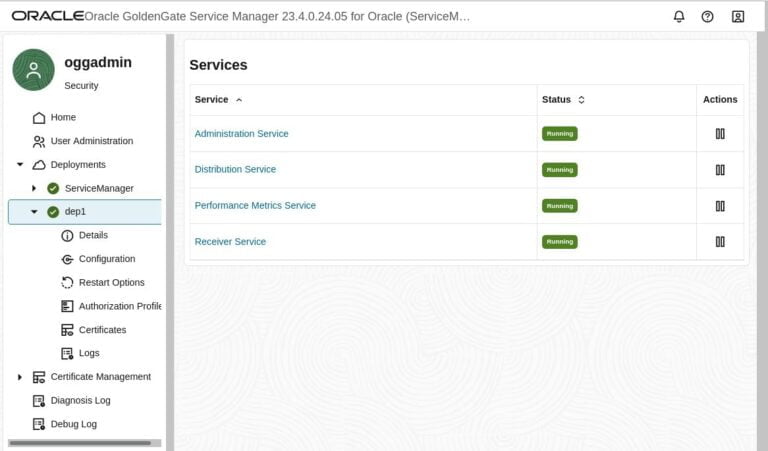Open User Administration page
The image size is (768, 451).
click(91, 141)
